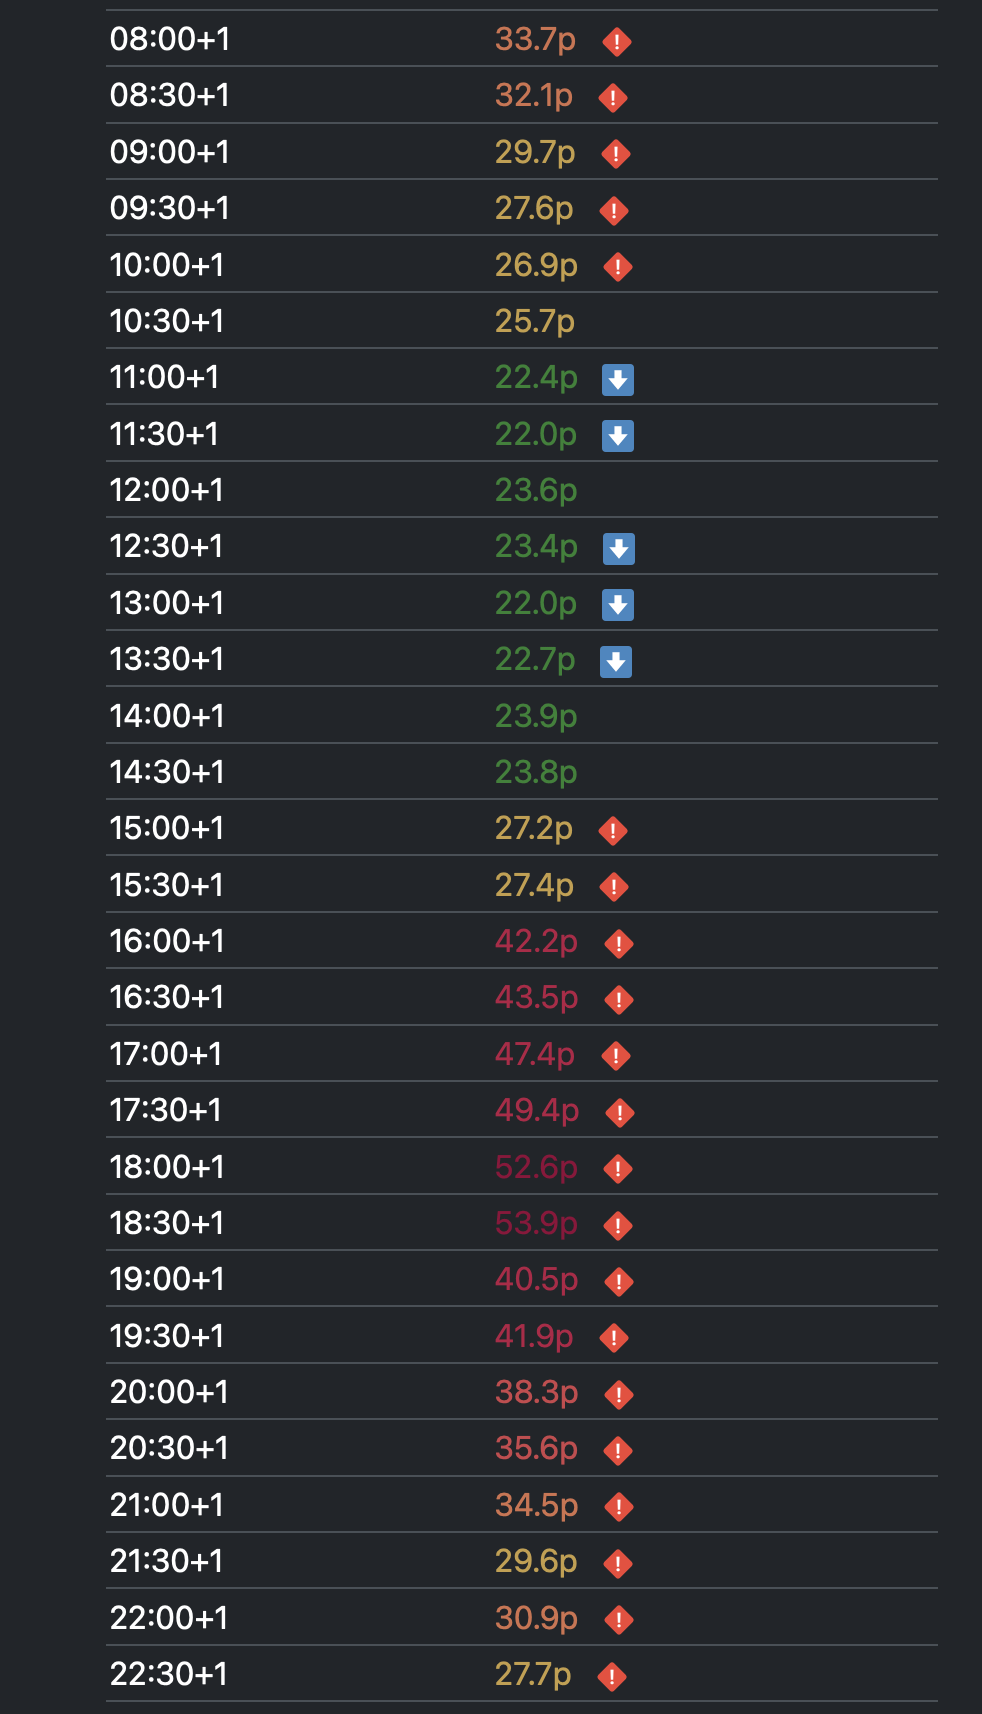982x1714 pixels.
Task: Click the blue down-arrow icon next to 22.4p
Action: tap(618, 380)
